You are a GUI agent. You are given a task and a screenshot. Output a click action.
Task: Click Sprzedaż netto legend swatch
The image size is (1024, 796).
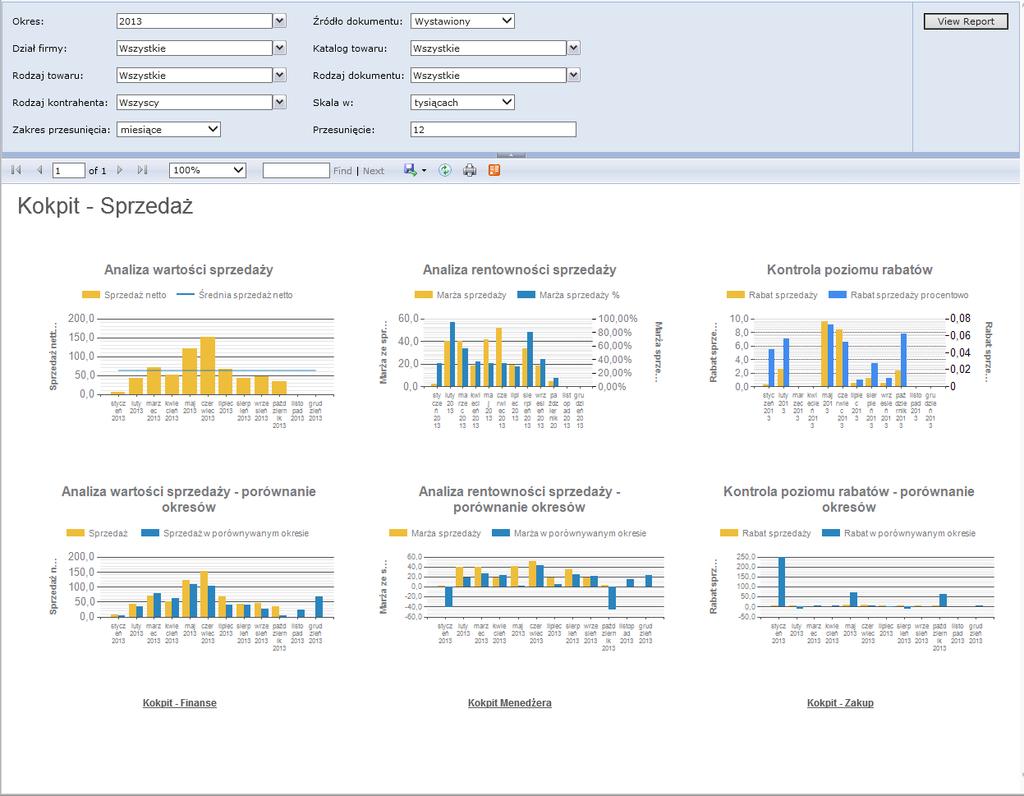point(91,295)
